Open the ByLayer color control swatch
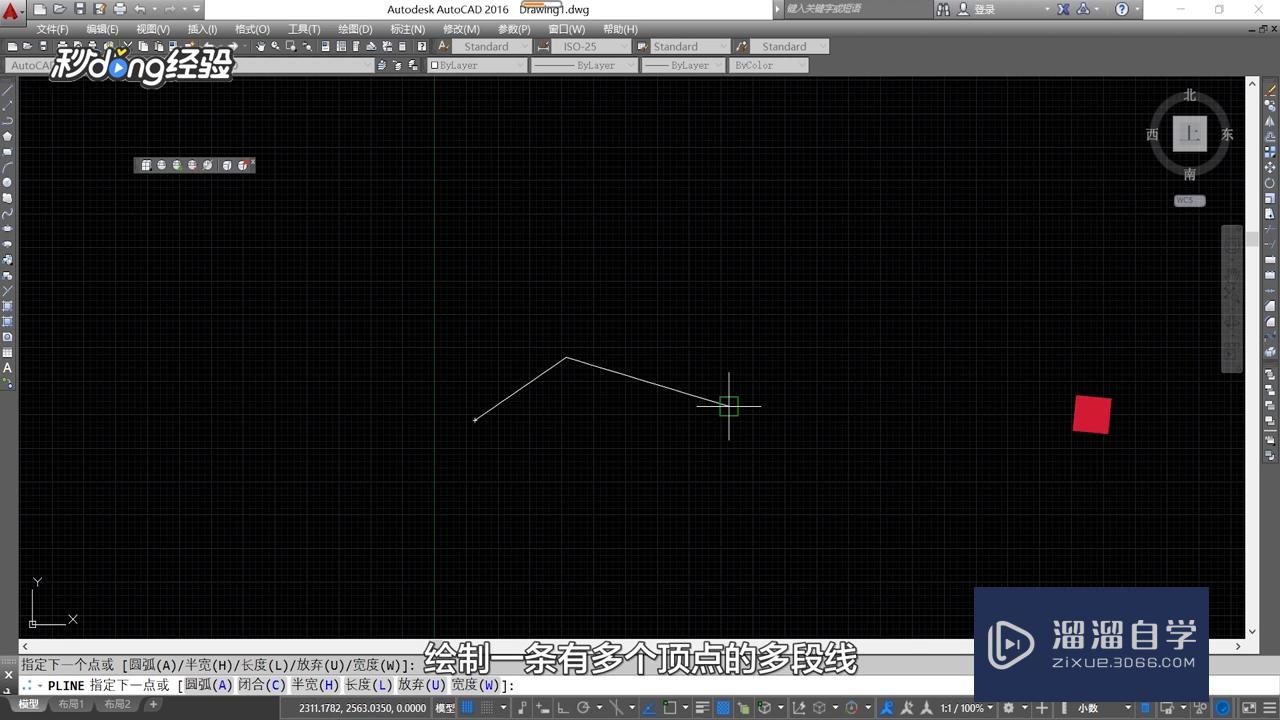1280x720 pixels. [477, 65]
